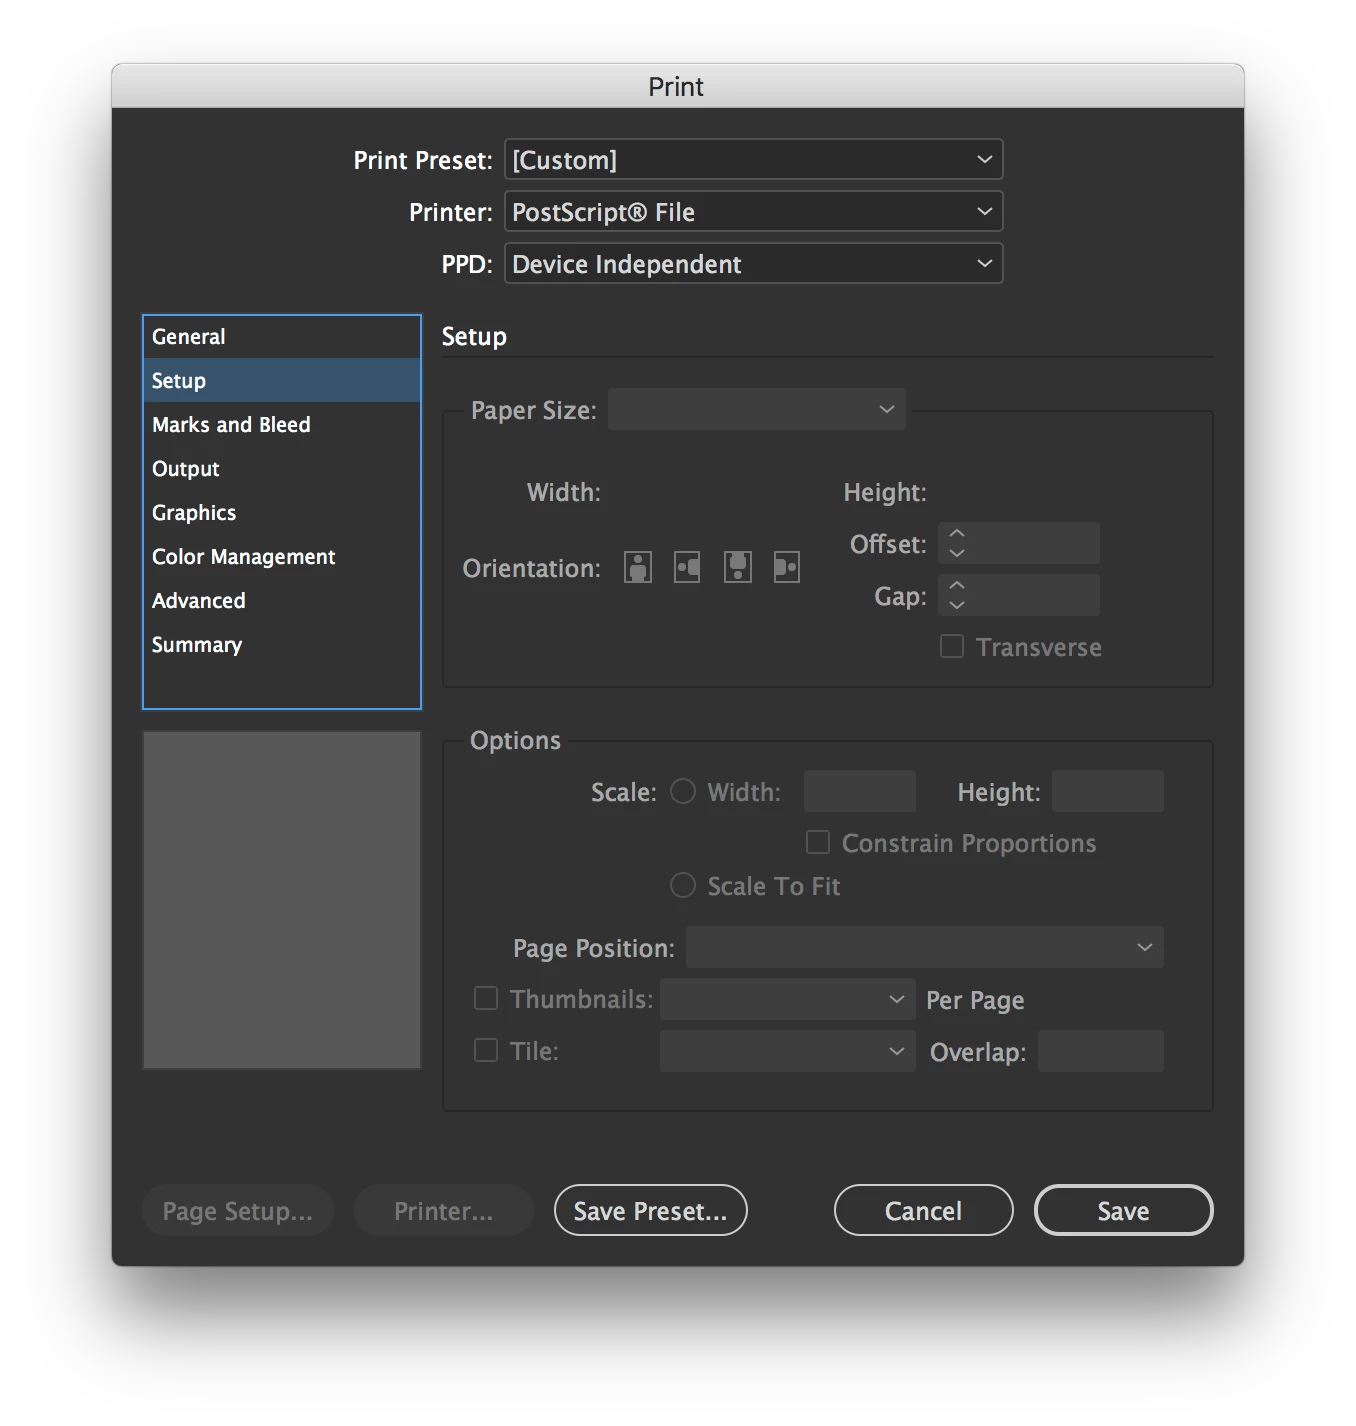1356x1426 pixels.
Task: Switch to the General panel
Action: [282, 337]
